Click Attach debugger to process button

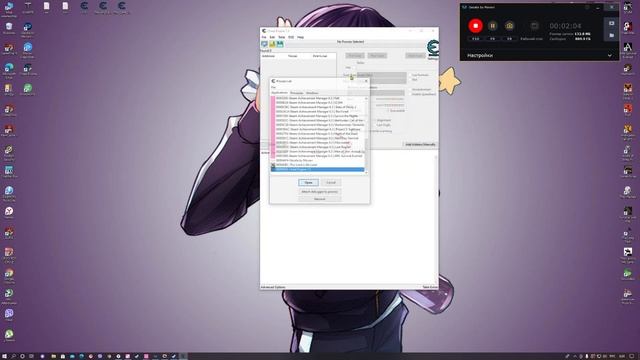pos(320,191)
